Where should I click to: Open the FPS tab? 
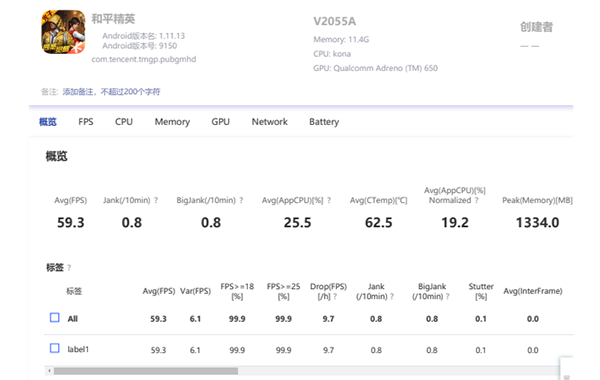(x=86, y=122)
